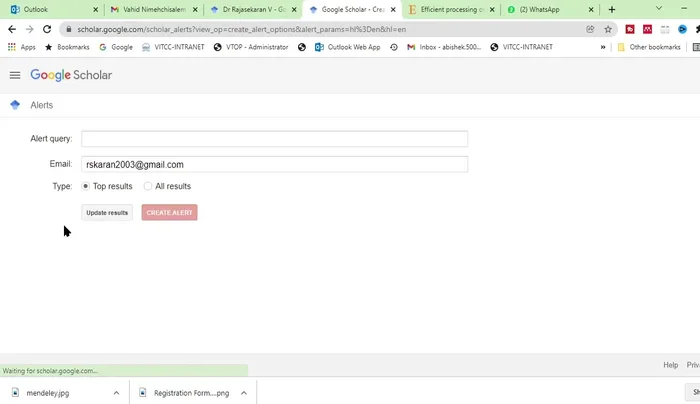Open the Help link in the footer
The height and width of the screenshot is (404, 700).
(x=670, y=365)
